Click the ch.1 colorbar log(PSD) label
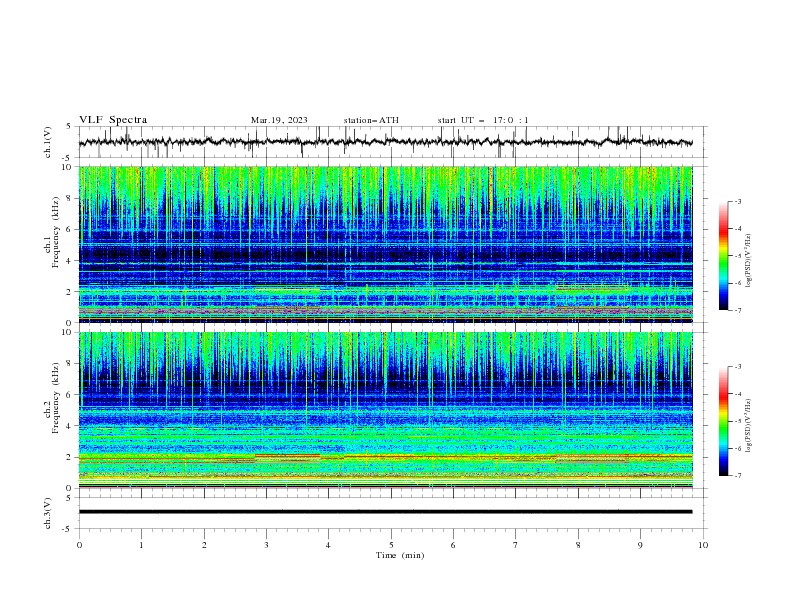 [749, 261]
